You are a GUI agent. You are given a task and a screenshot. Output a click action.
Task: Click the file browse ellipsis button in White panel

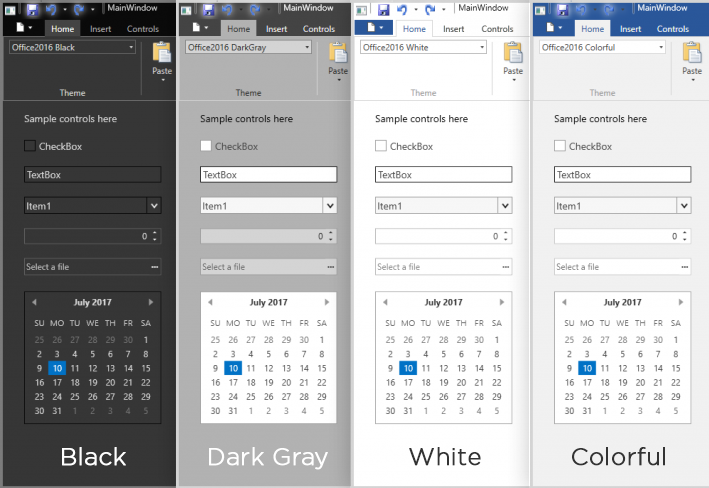tap(506, 267)
